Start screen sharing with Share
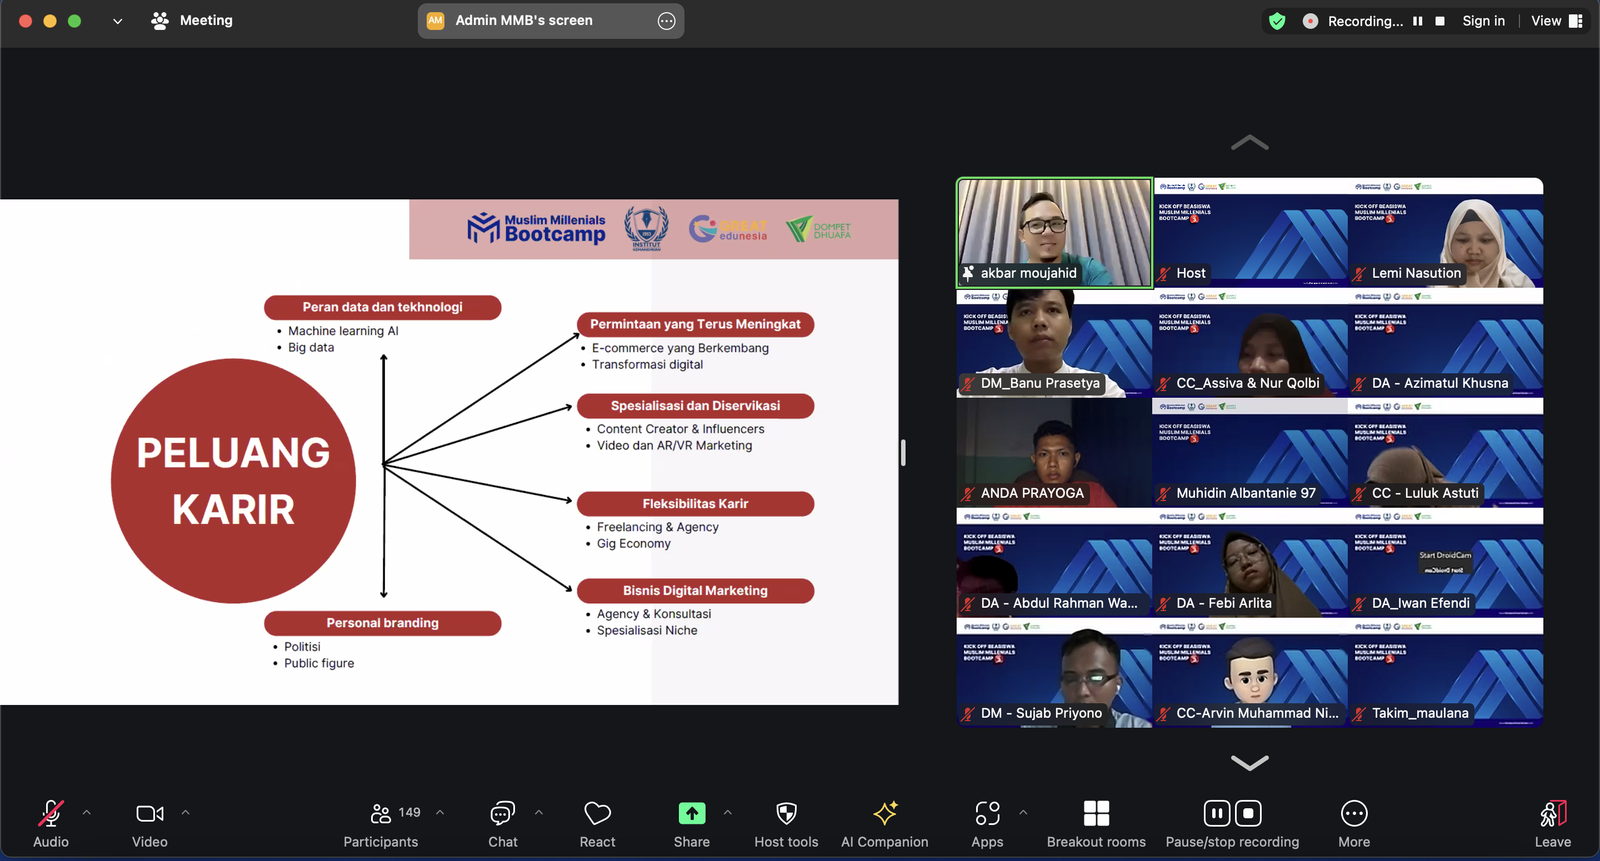Image resolution: width=1600 pixels, height=861 pixels. coord(691,823)
